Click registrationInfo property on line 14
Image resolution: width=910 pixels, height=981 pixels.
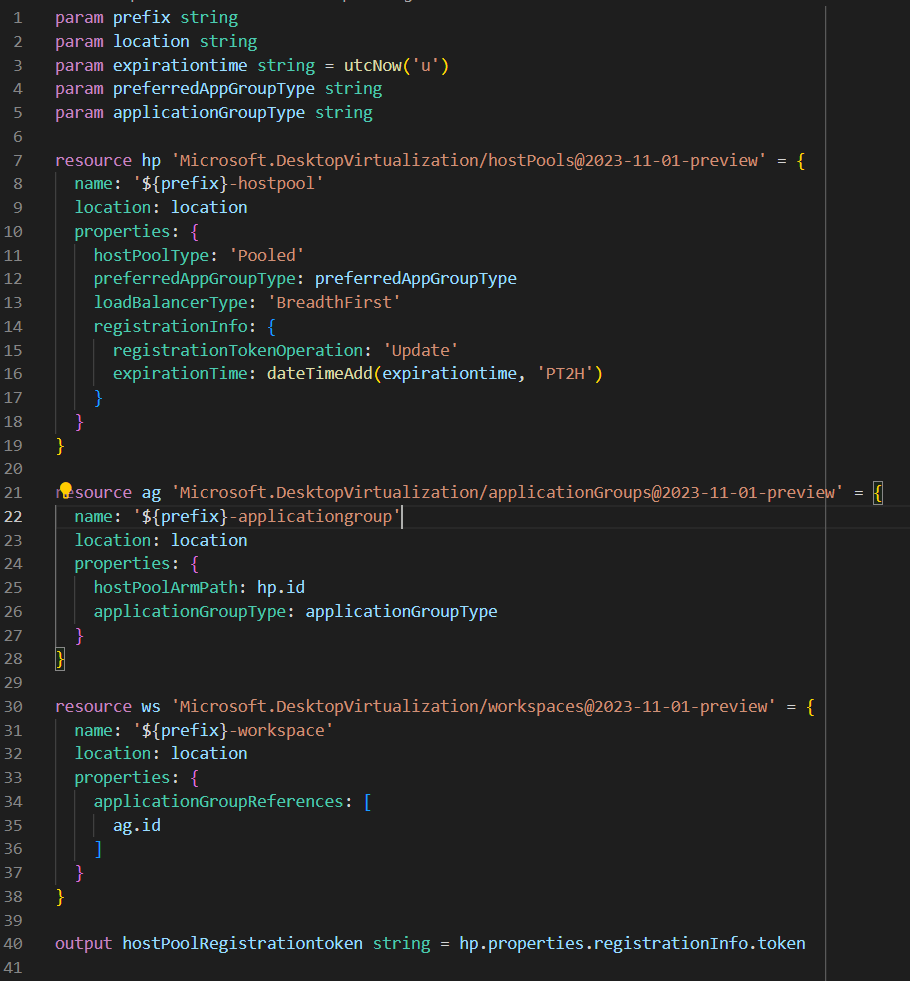(x=171, y=327)
